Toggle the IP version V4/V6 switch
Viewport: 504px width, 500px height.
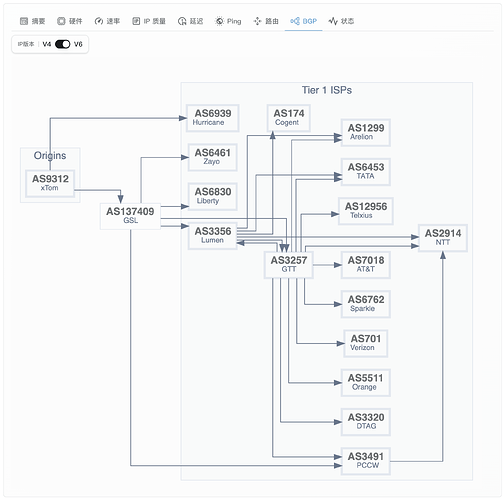[x=63, y=44]
